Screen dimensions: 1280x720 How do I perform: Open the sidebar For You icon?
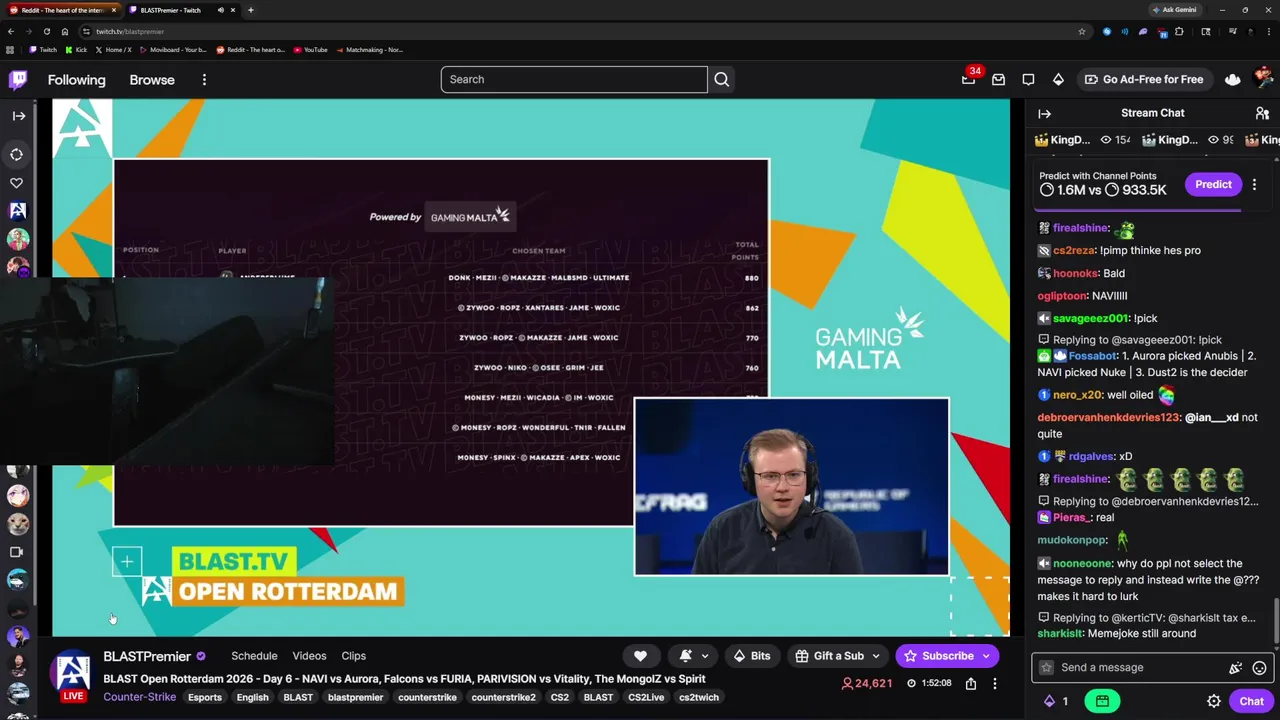pos(17,154)
